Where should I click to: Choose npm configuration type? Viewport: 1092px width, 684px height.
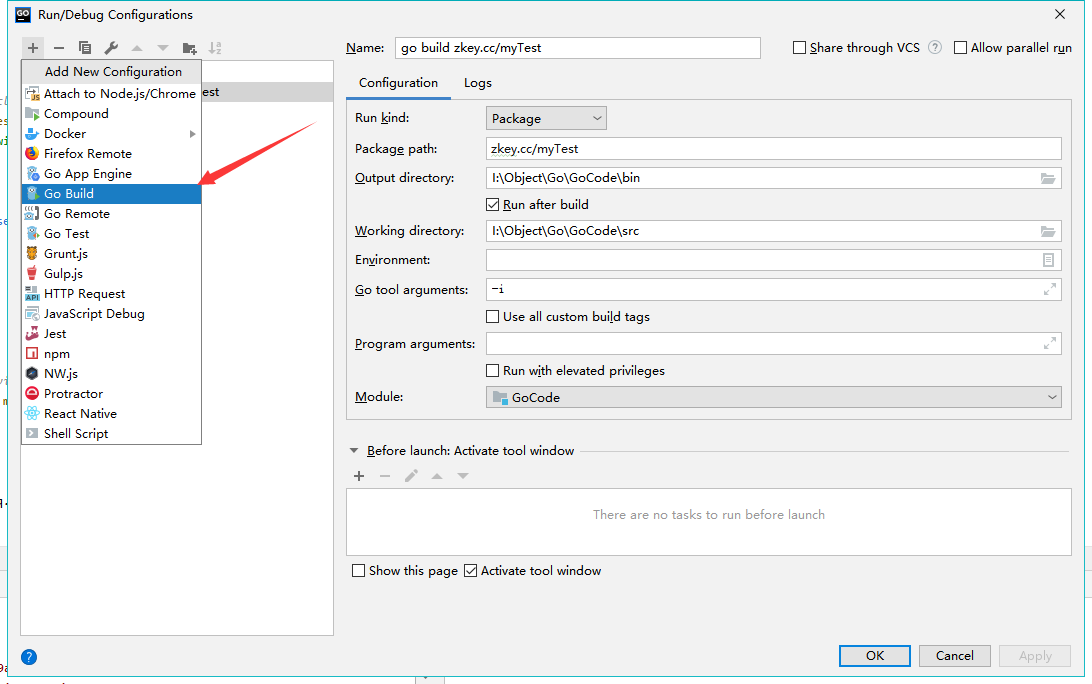[111, 354]
